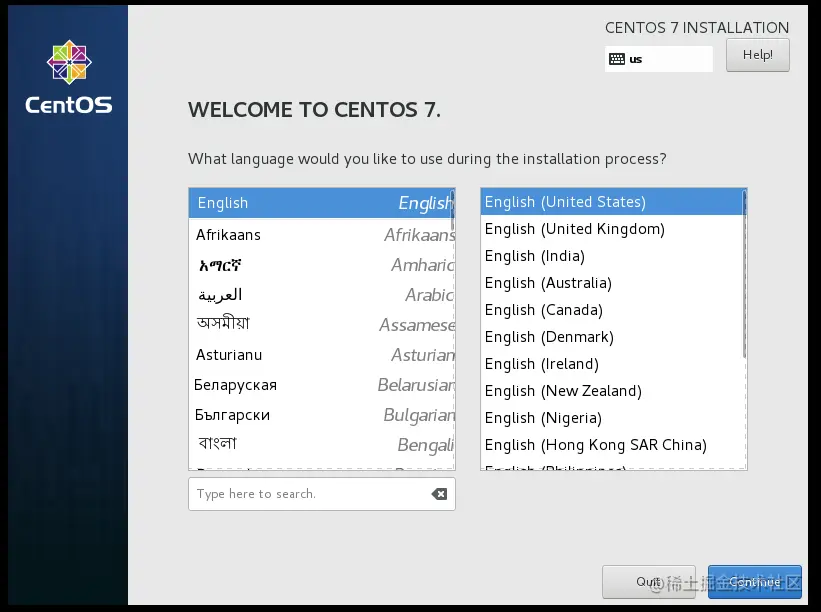Click the keyboard layout icon

(617, 59)
